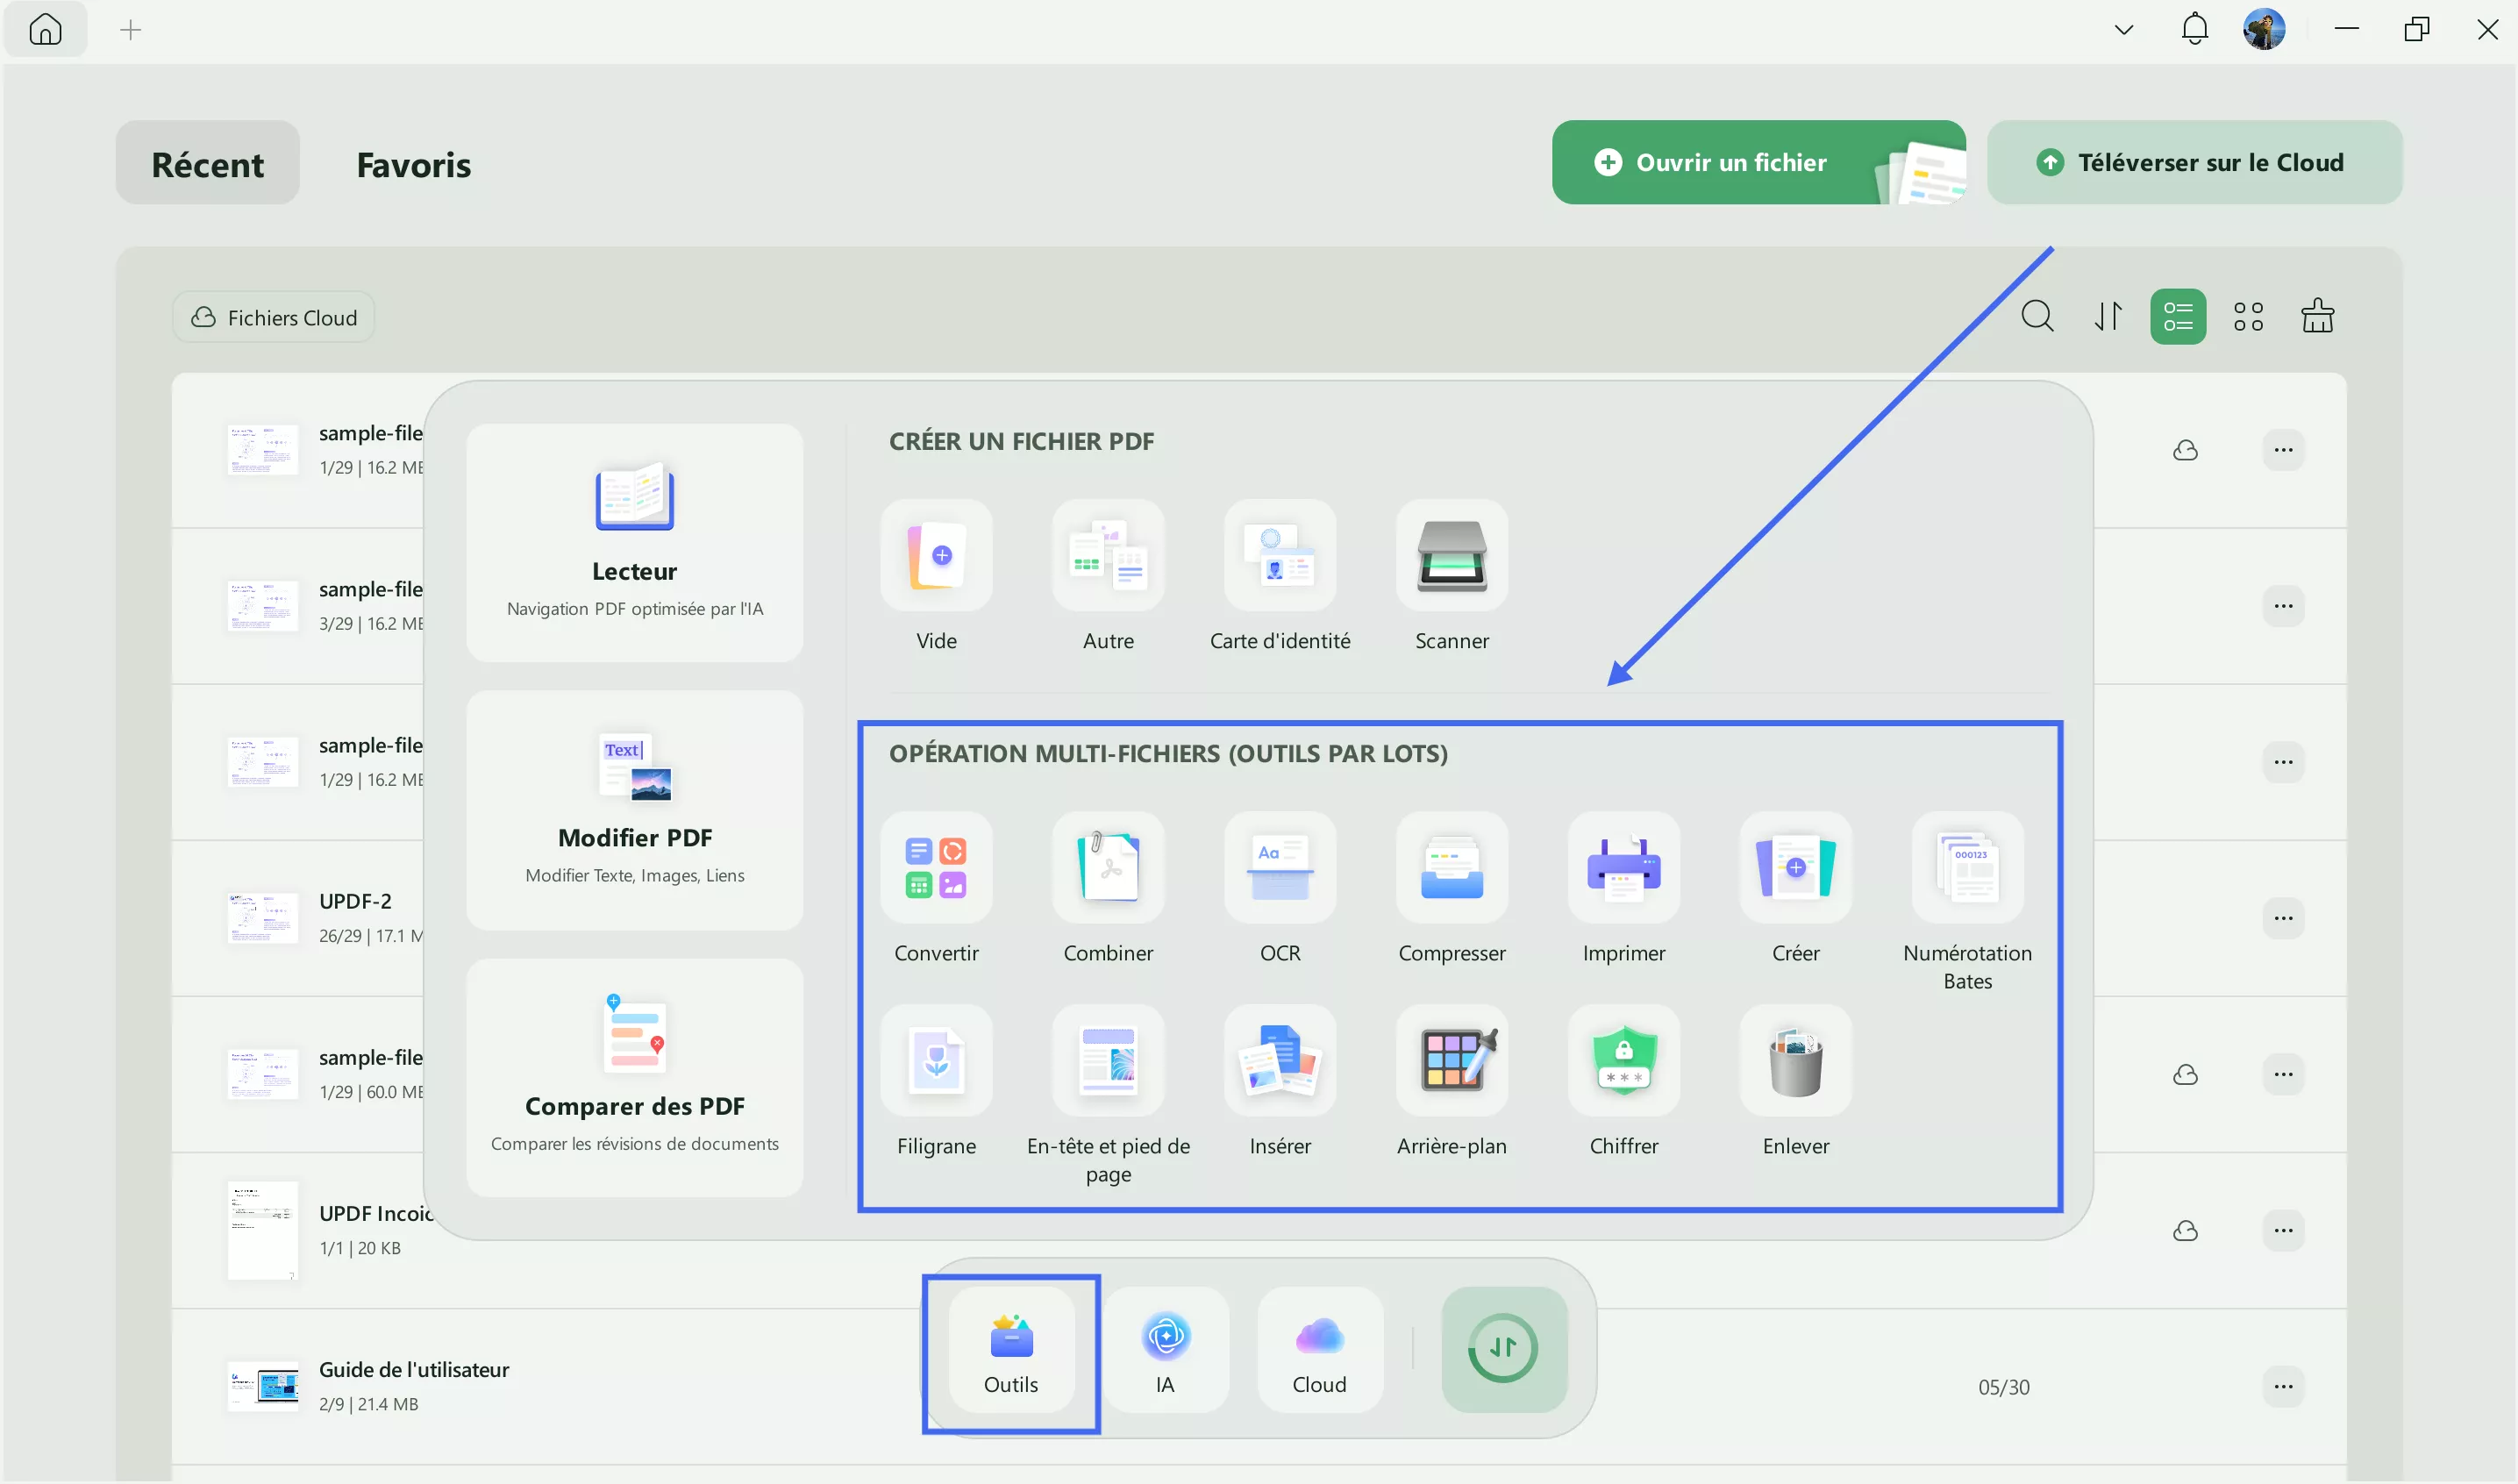
Task: Select the Outils tab in bottom dock
Action: tap(1011, 1350)
